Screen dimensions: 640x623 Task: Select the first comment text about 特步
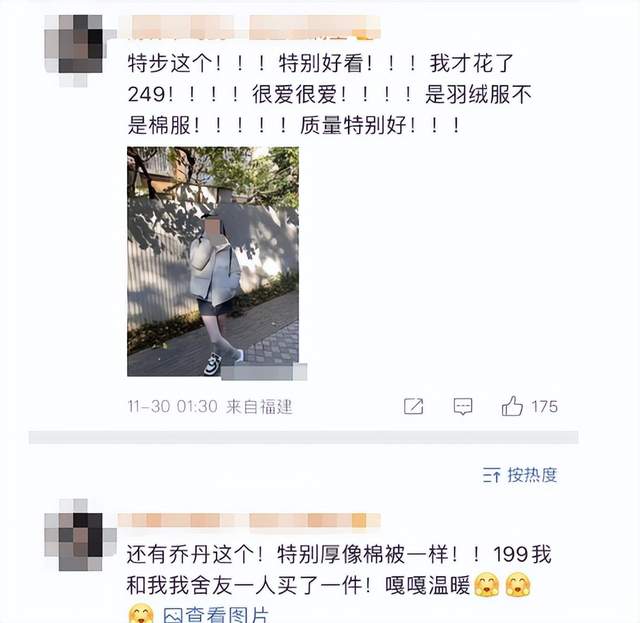(330, 94)
